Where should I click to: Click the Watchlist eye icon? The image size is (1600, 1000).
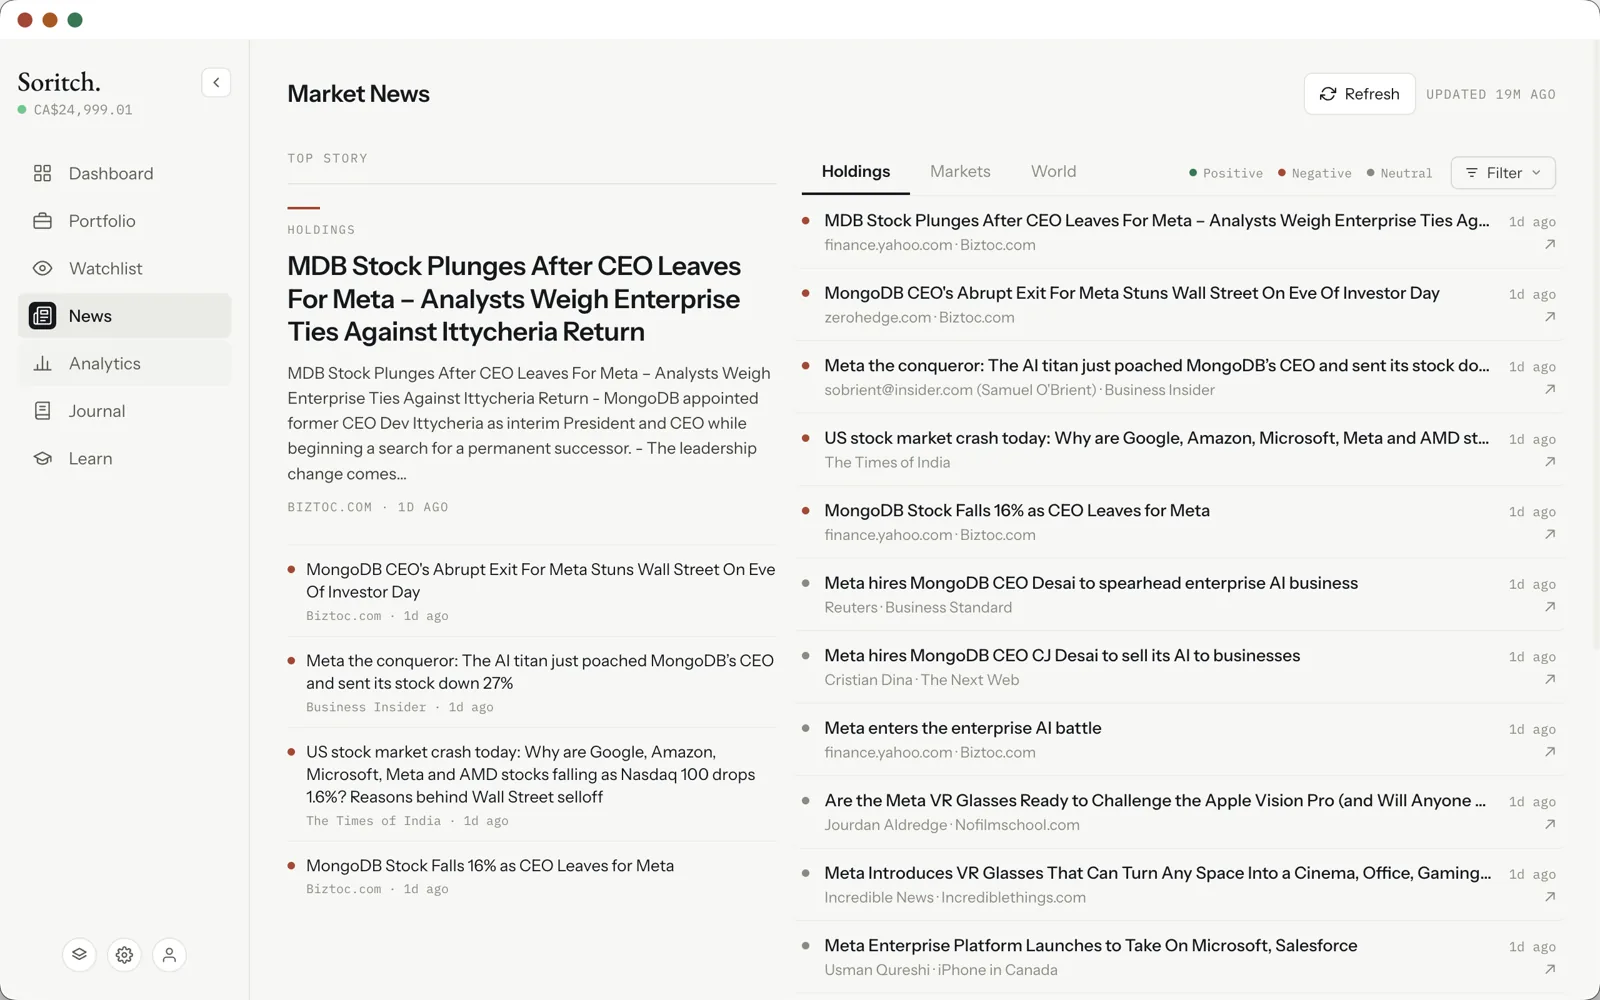pyautogui.click(x=42, y=268)
